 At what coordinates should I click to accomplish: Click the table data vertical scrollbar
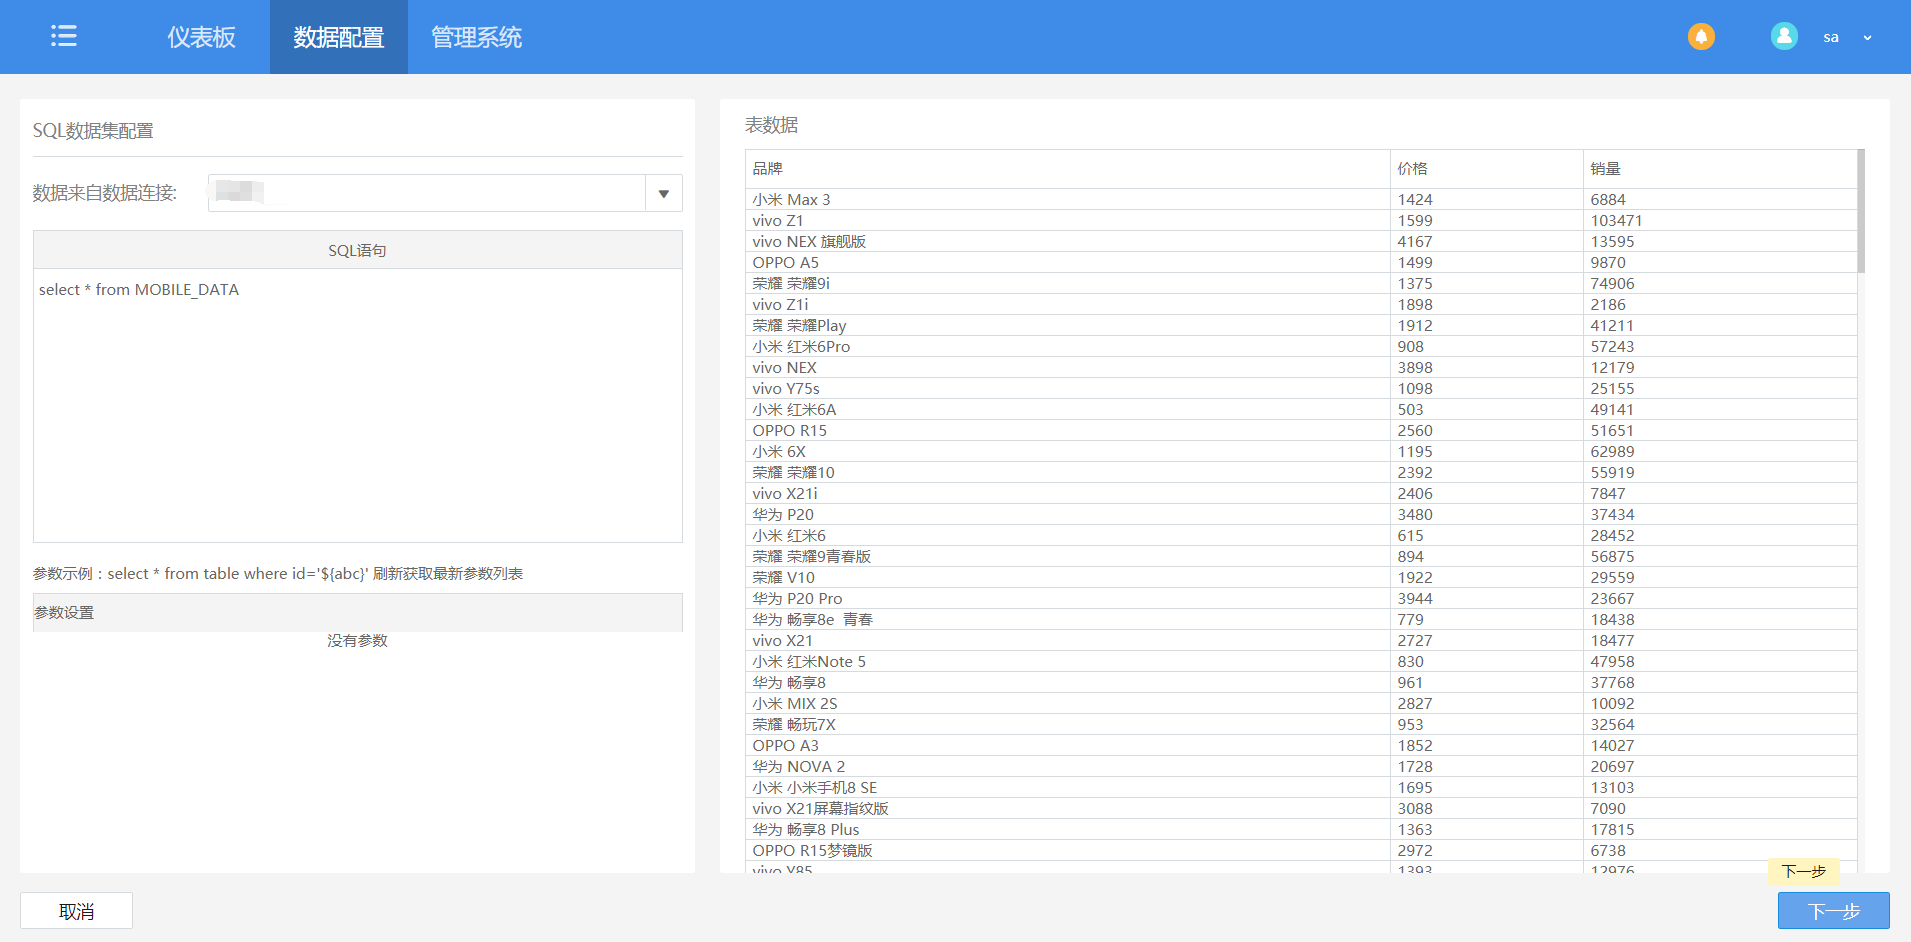[x=1861, y=211]
